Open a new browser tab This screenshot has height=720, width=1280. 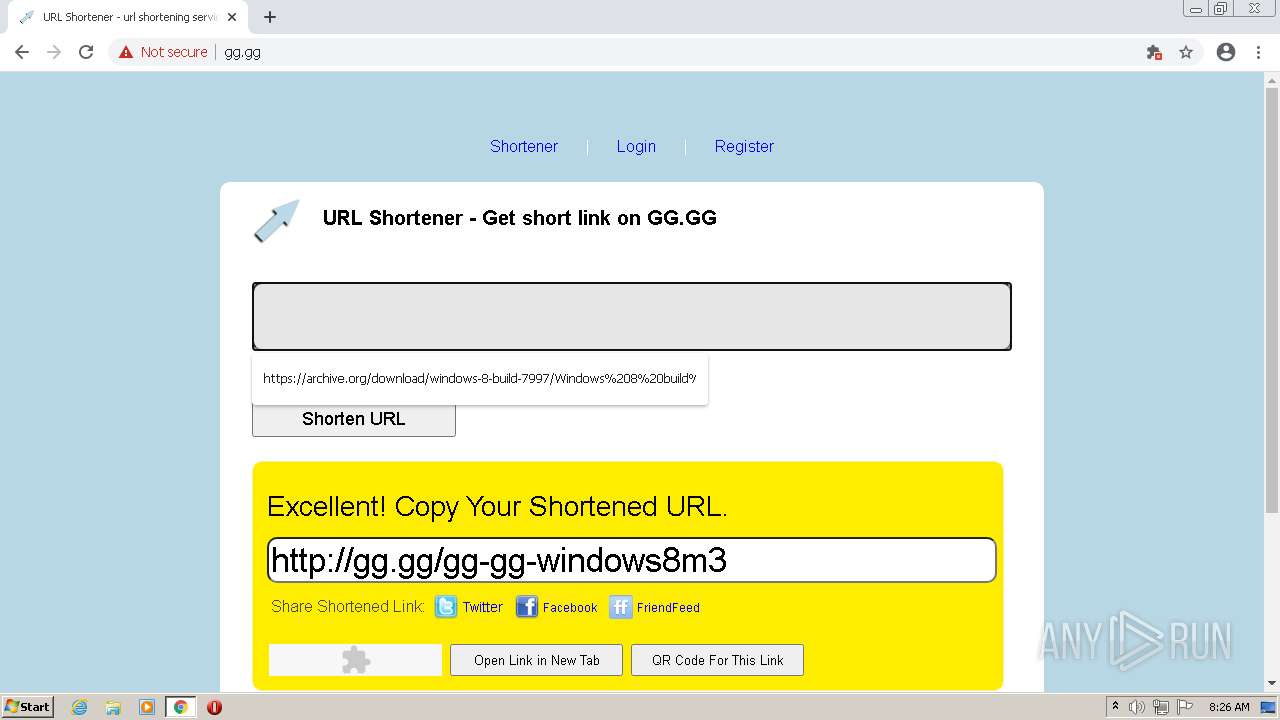tap(270, 17)
